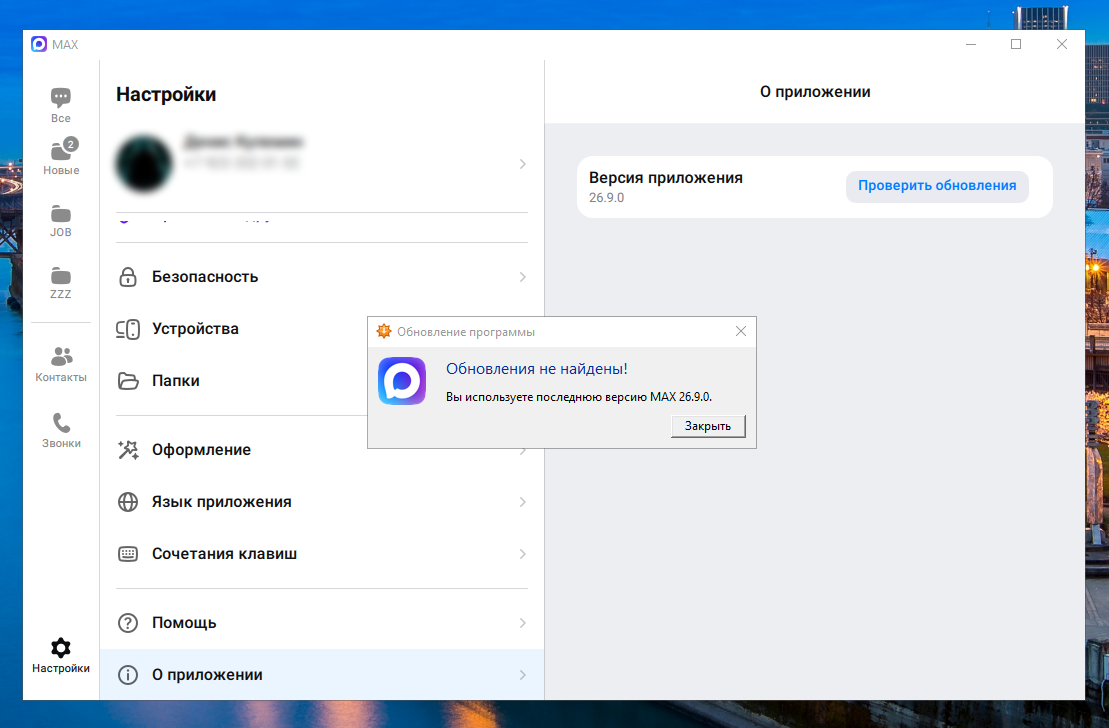Click the magic wand icon beside Оформление
The height and width of the screenshot is (728, 1109).
[128, 450]
